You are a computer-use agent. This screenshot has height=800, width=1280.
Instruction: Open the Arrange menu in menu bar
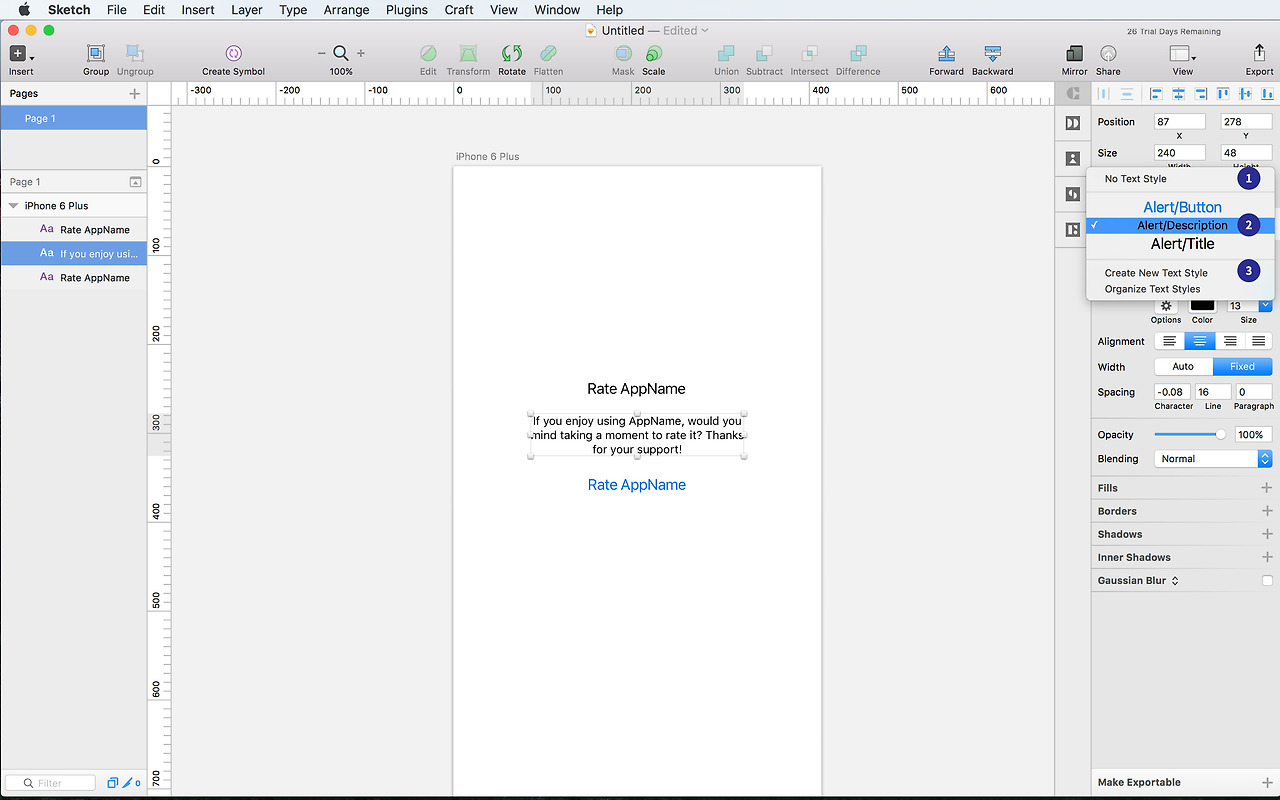[346, 10]
